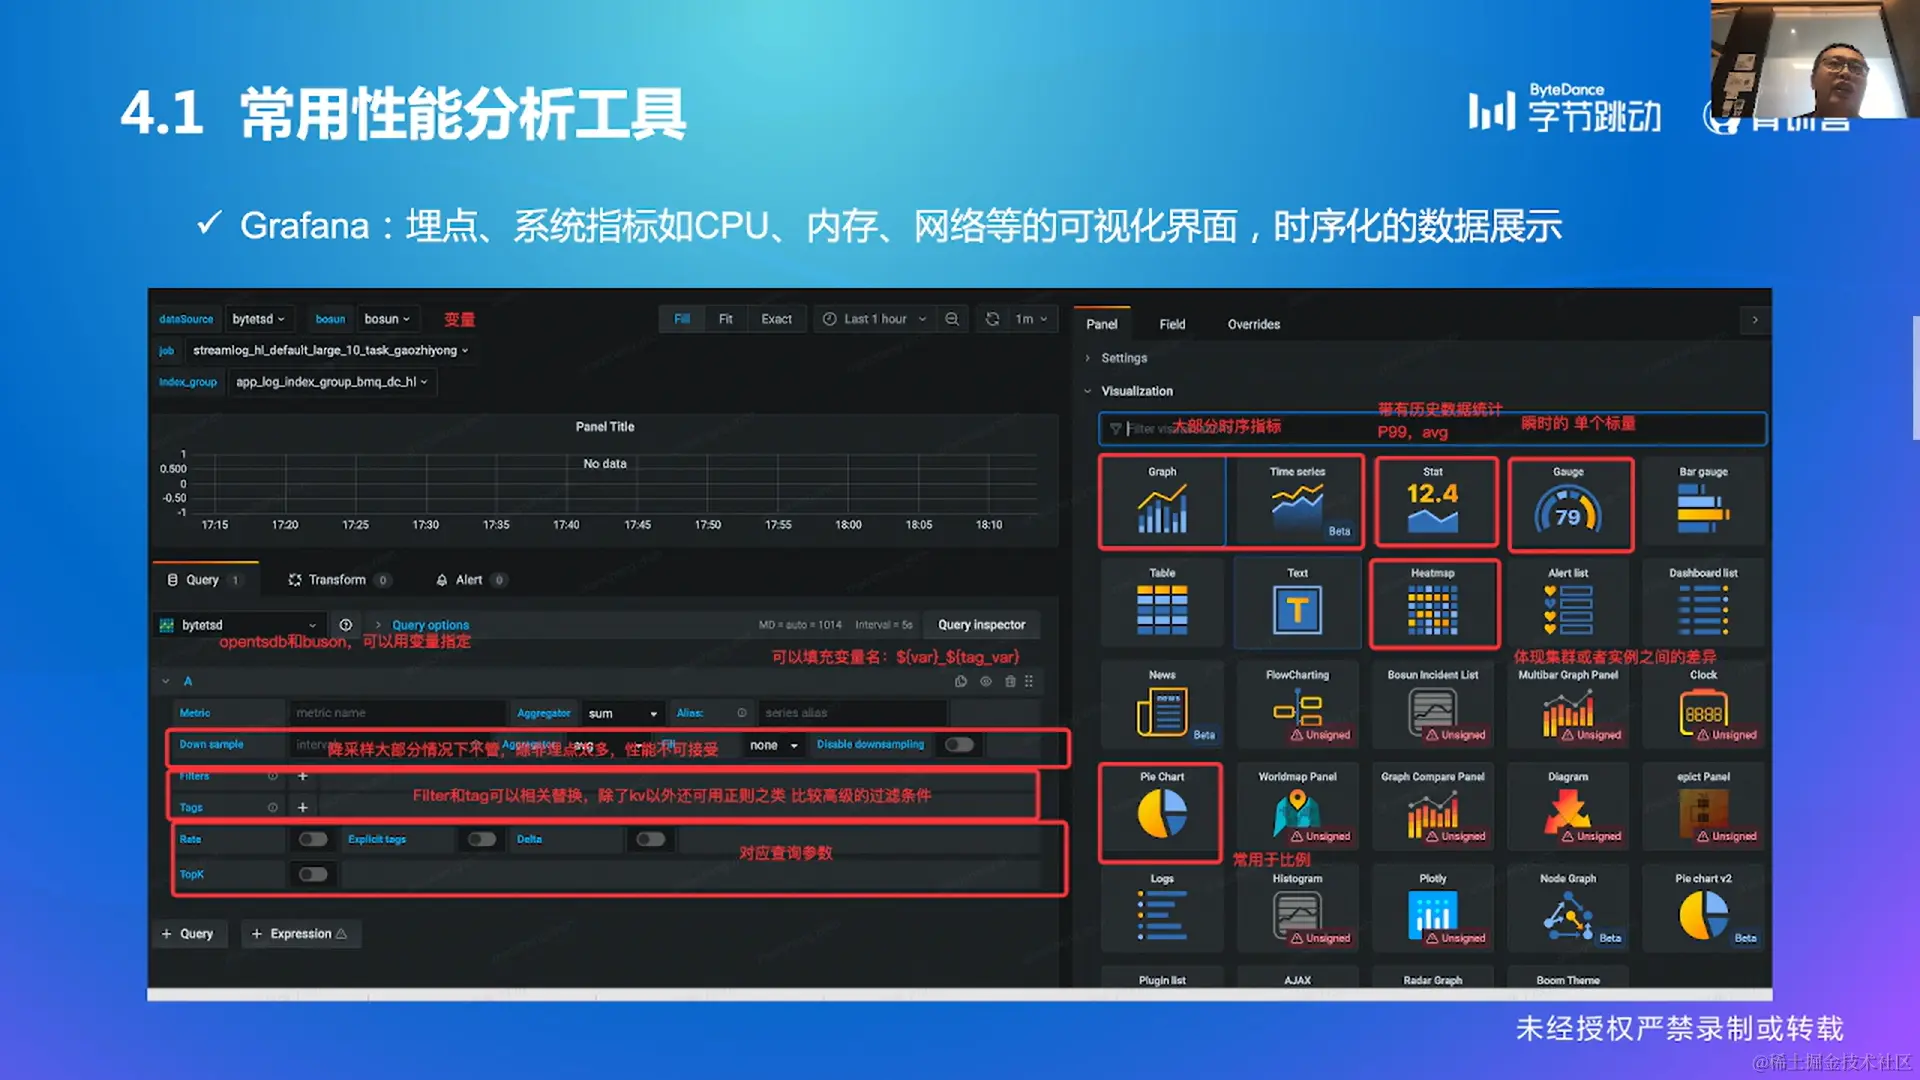Viewport: 1920px width, 1080px height.
Task: Choose the Stat visualization showing 12.4
Action: tap(1433, 503)
